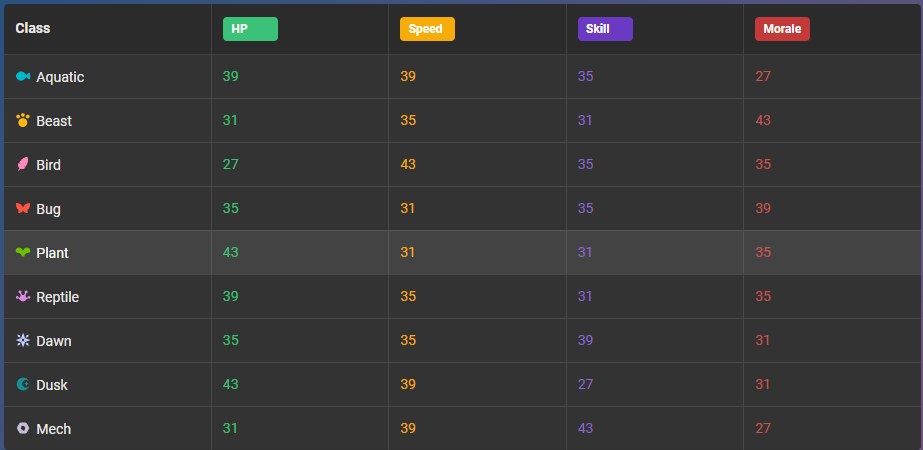Click Mech's Skill value 43
Viewport: 923px width, 450px height.
(x=586, y=428)
